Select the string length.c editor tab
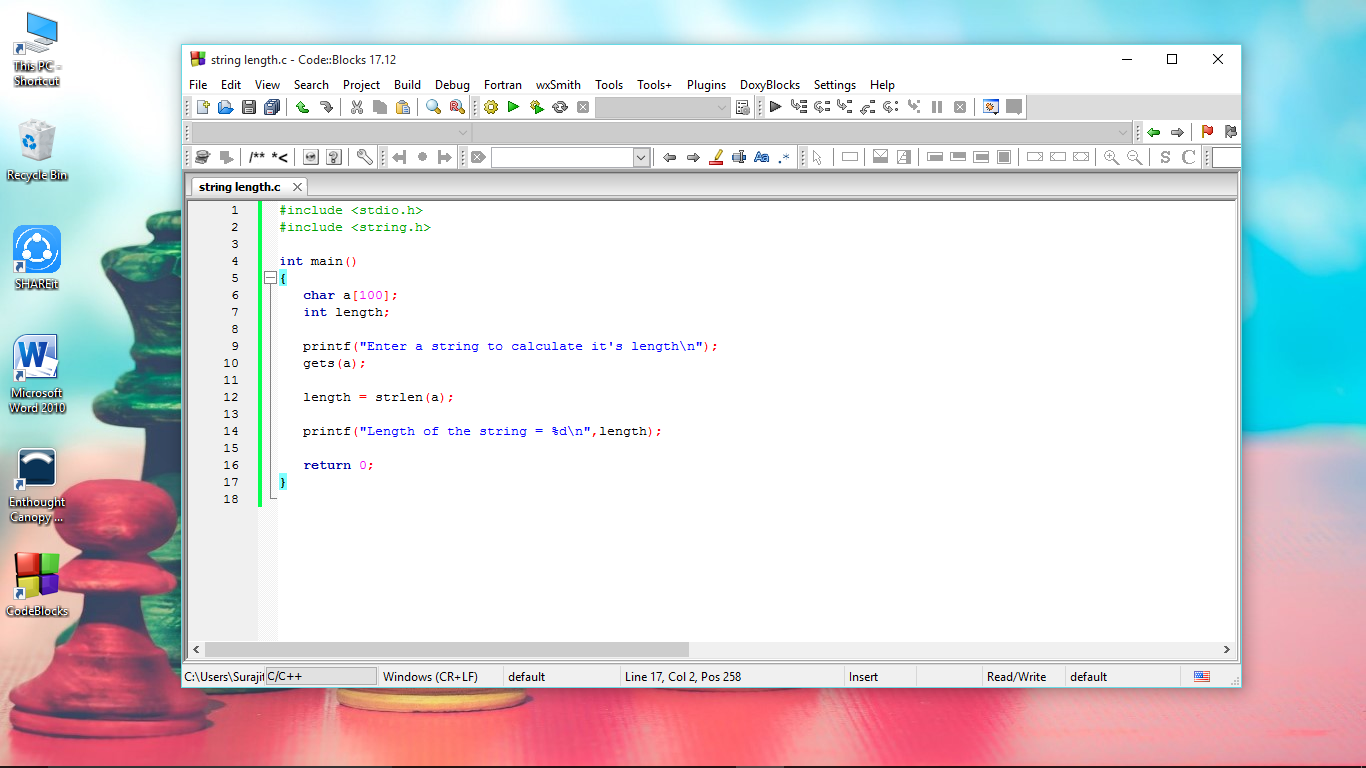 240,187
